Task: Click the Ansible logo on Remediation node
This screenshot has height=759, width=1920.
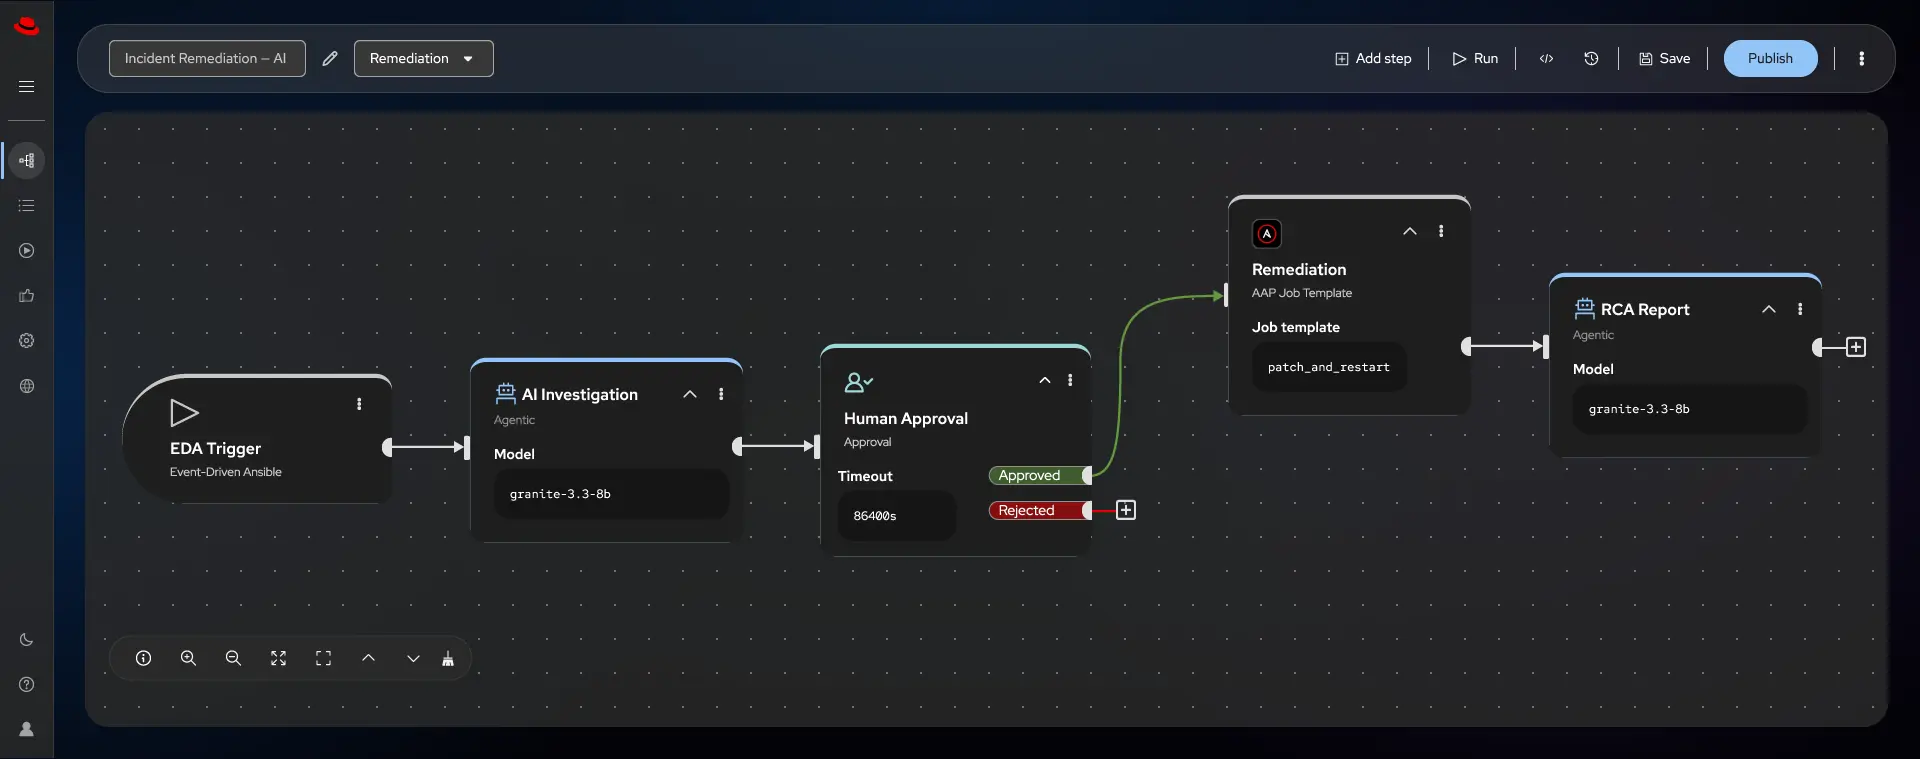Action: click(x=1267, y=234)
